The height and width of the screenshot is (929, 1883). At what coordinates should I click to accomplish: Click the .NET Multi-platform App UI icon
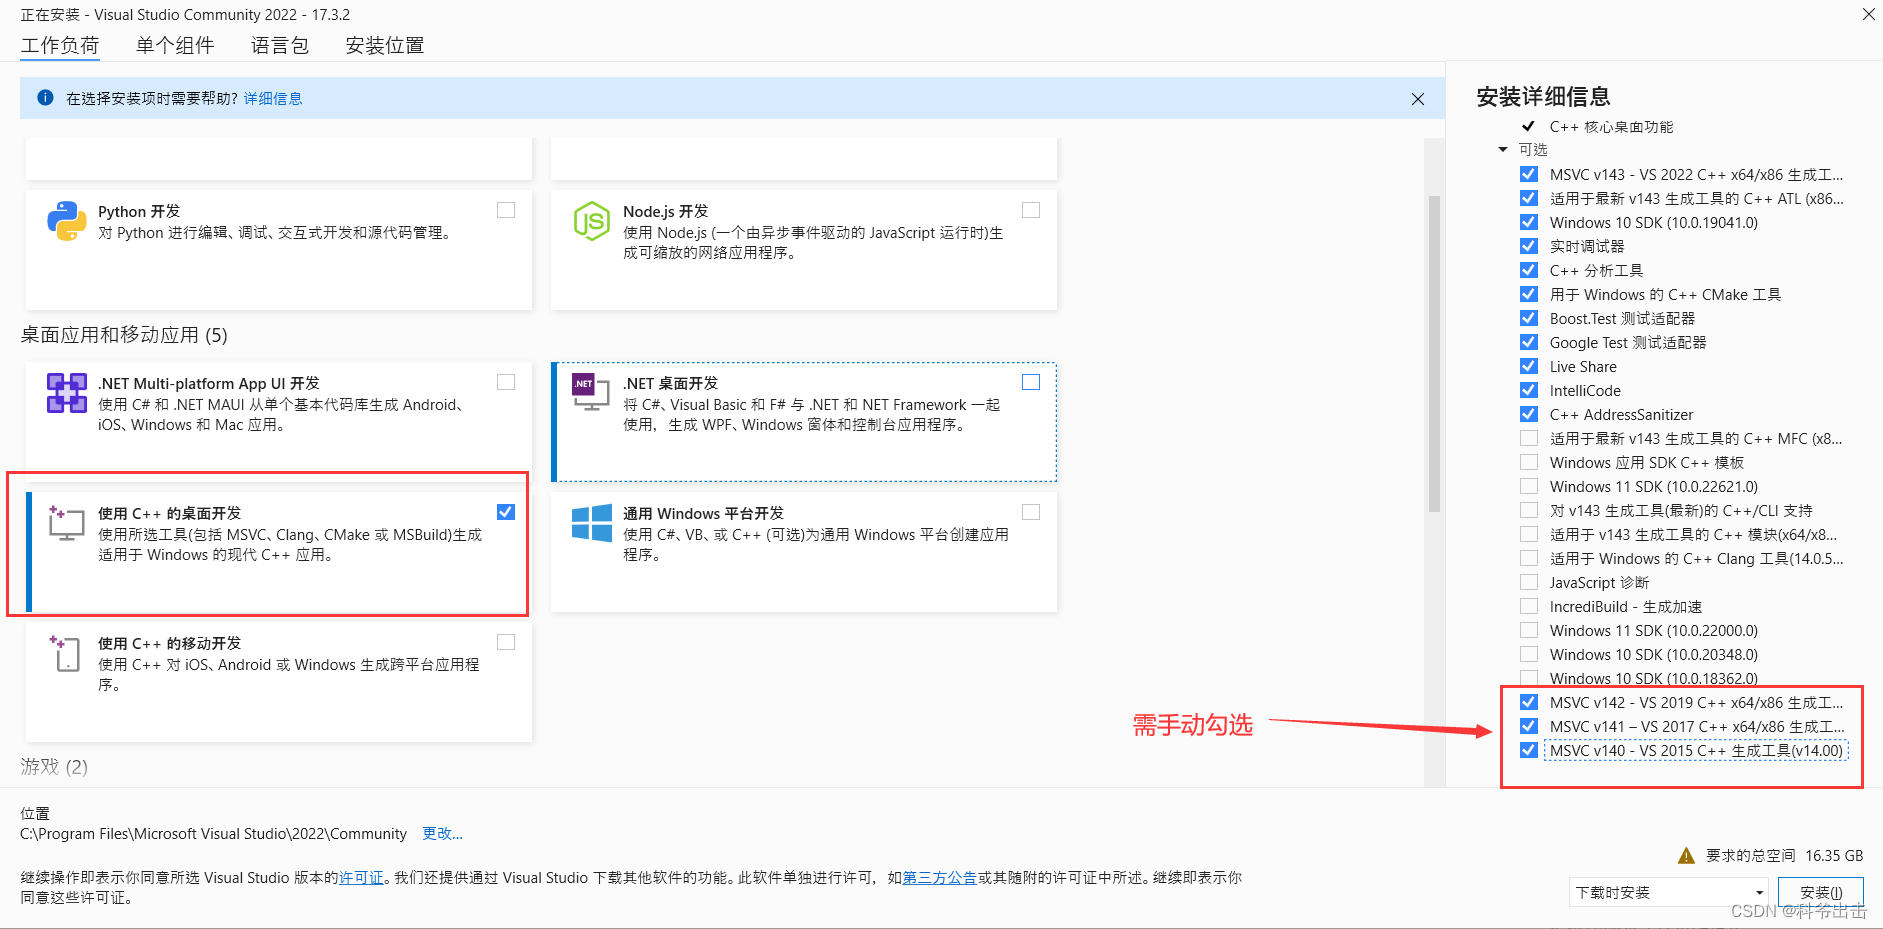(x=67, y=393)
